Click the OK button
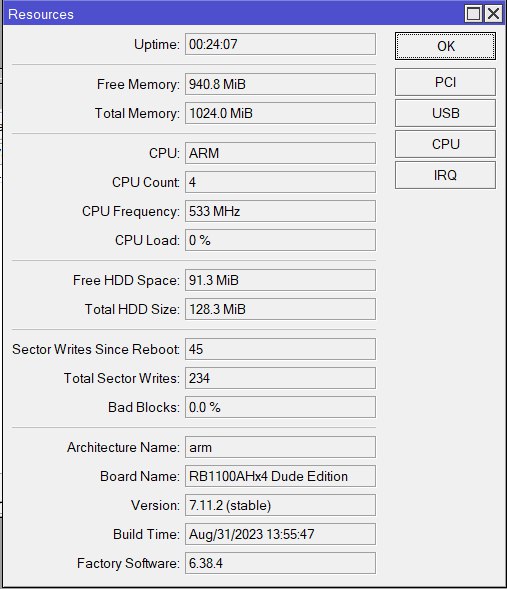This screenshot has width=507, height=589. point(445,46)
